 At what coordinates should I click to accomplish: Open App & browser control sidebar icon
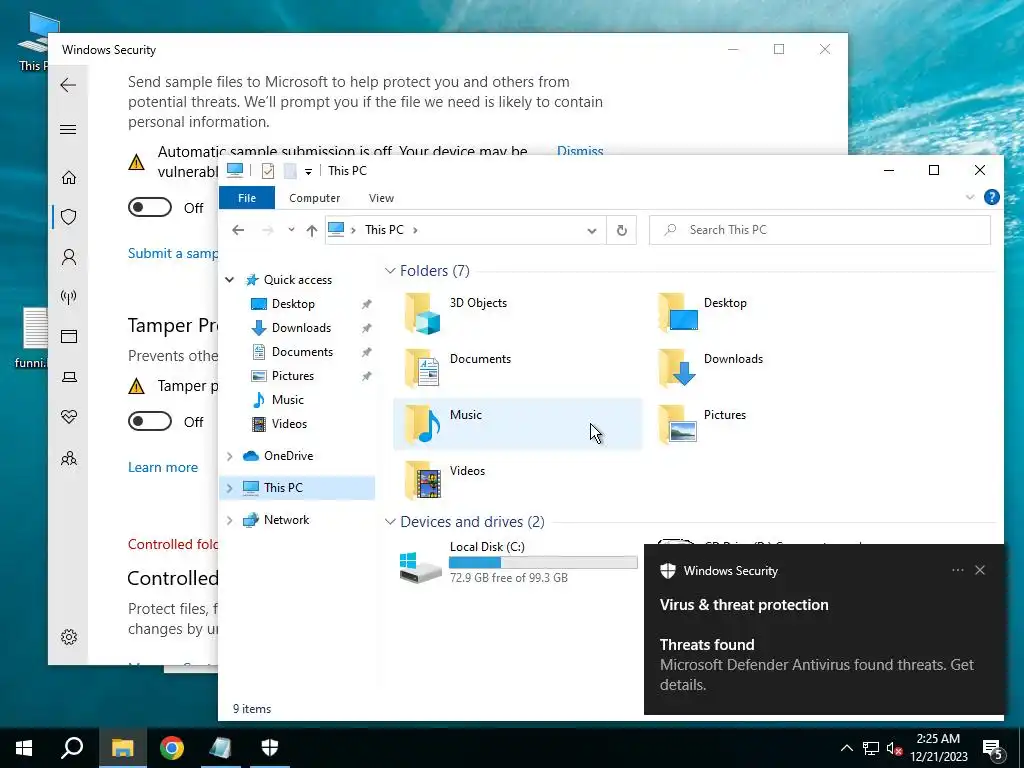point(69,336)
